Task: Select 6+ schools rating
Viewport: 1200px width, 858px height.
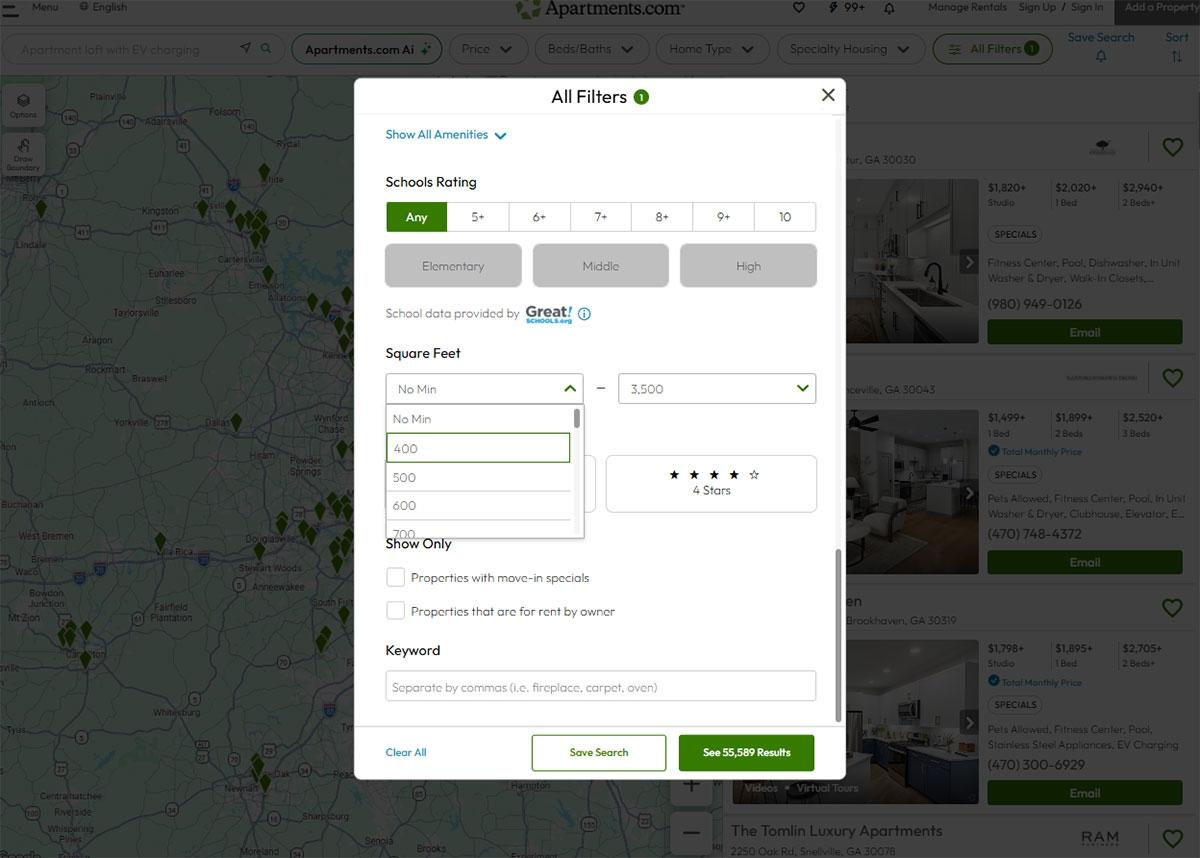Action: [539, 217]
